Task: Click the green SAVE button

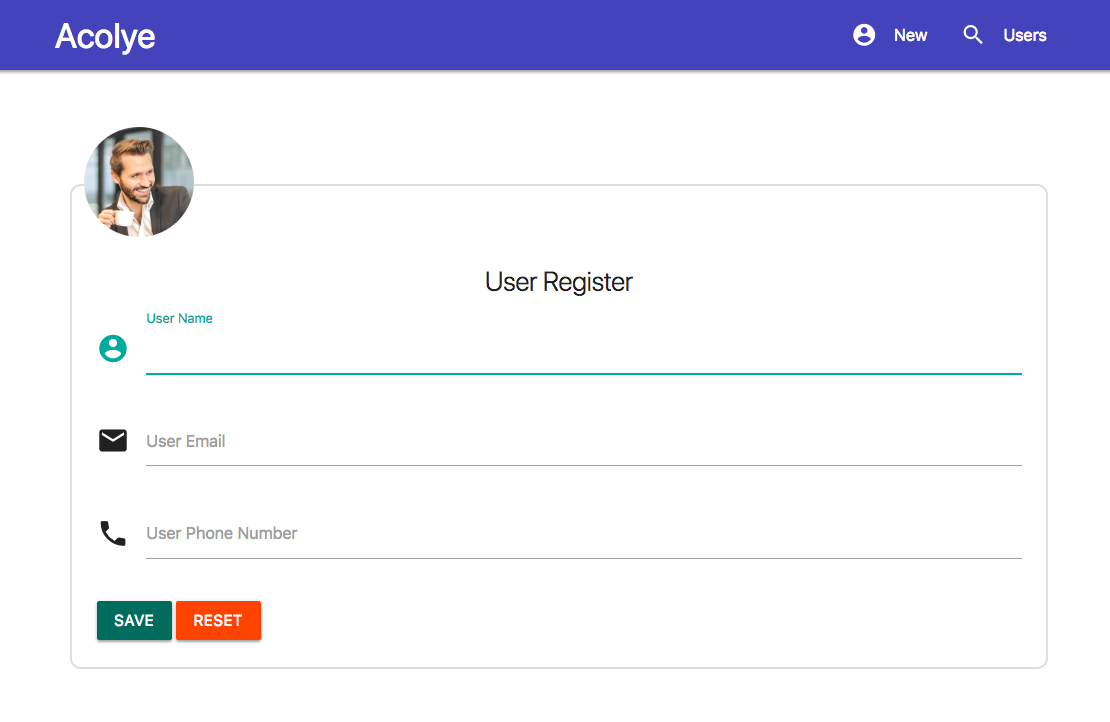Action: coord(135,621)
